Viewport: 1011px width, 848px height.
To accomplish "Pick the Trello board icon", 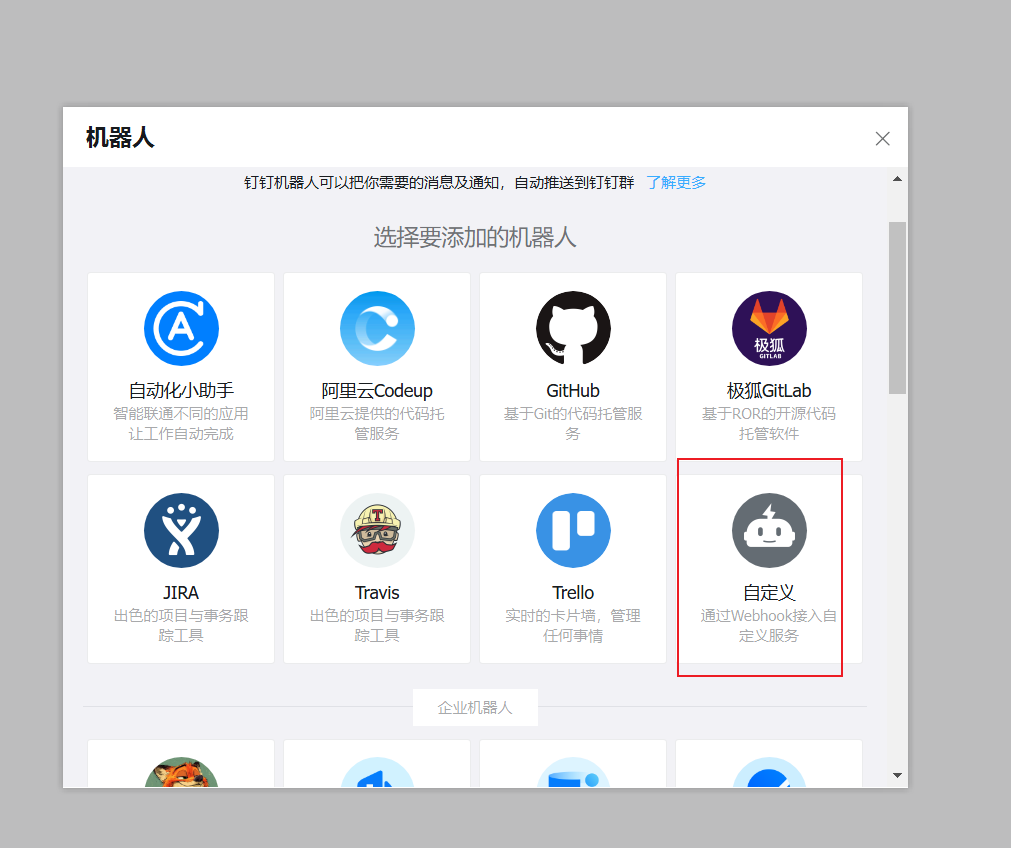I will [x=573, y=530].
